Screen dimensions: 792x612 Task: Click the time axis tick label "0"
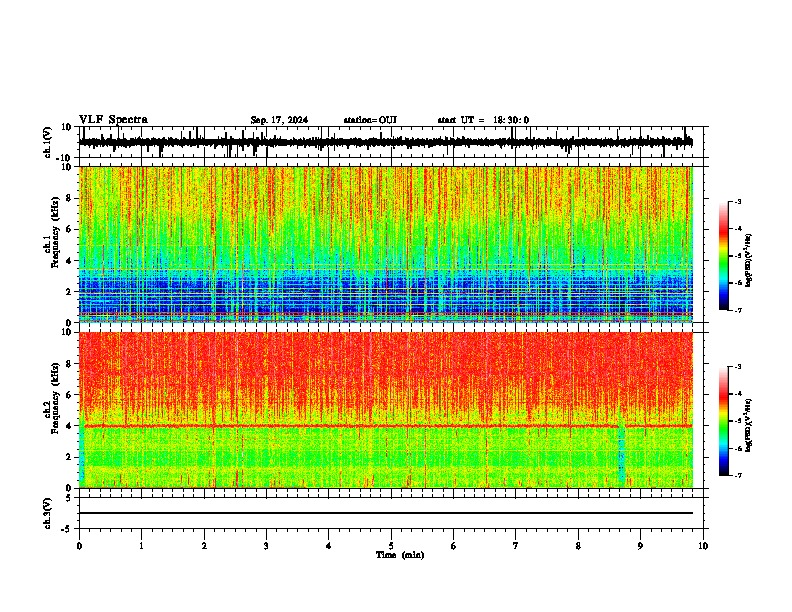pos(79,546)
